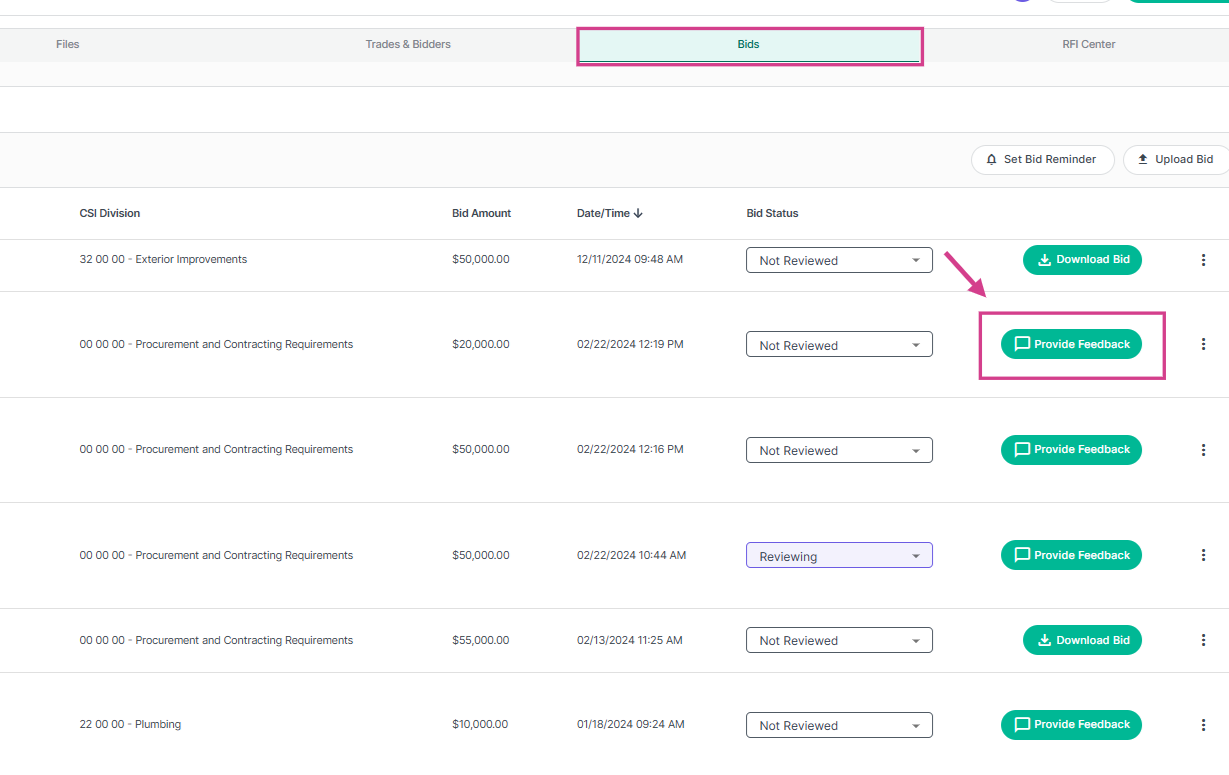1229x775 pixels.
Task: Open kebab menu for $55,000.00 bid row
Action: tap(1203, 640)
